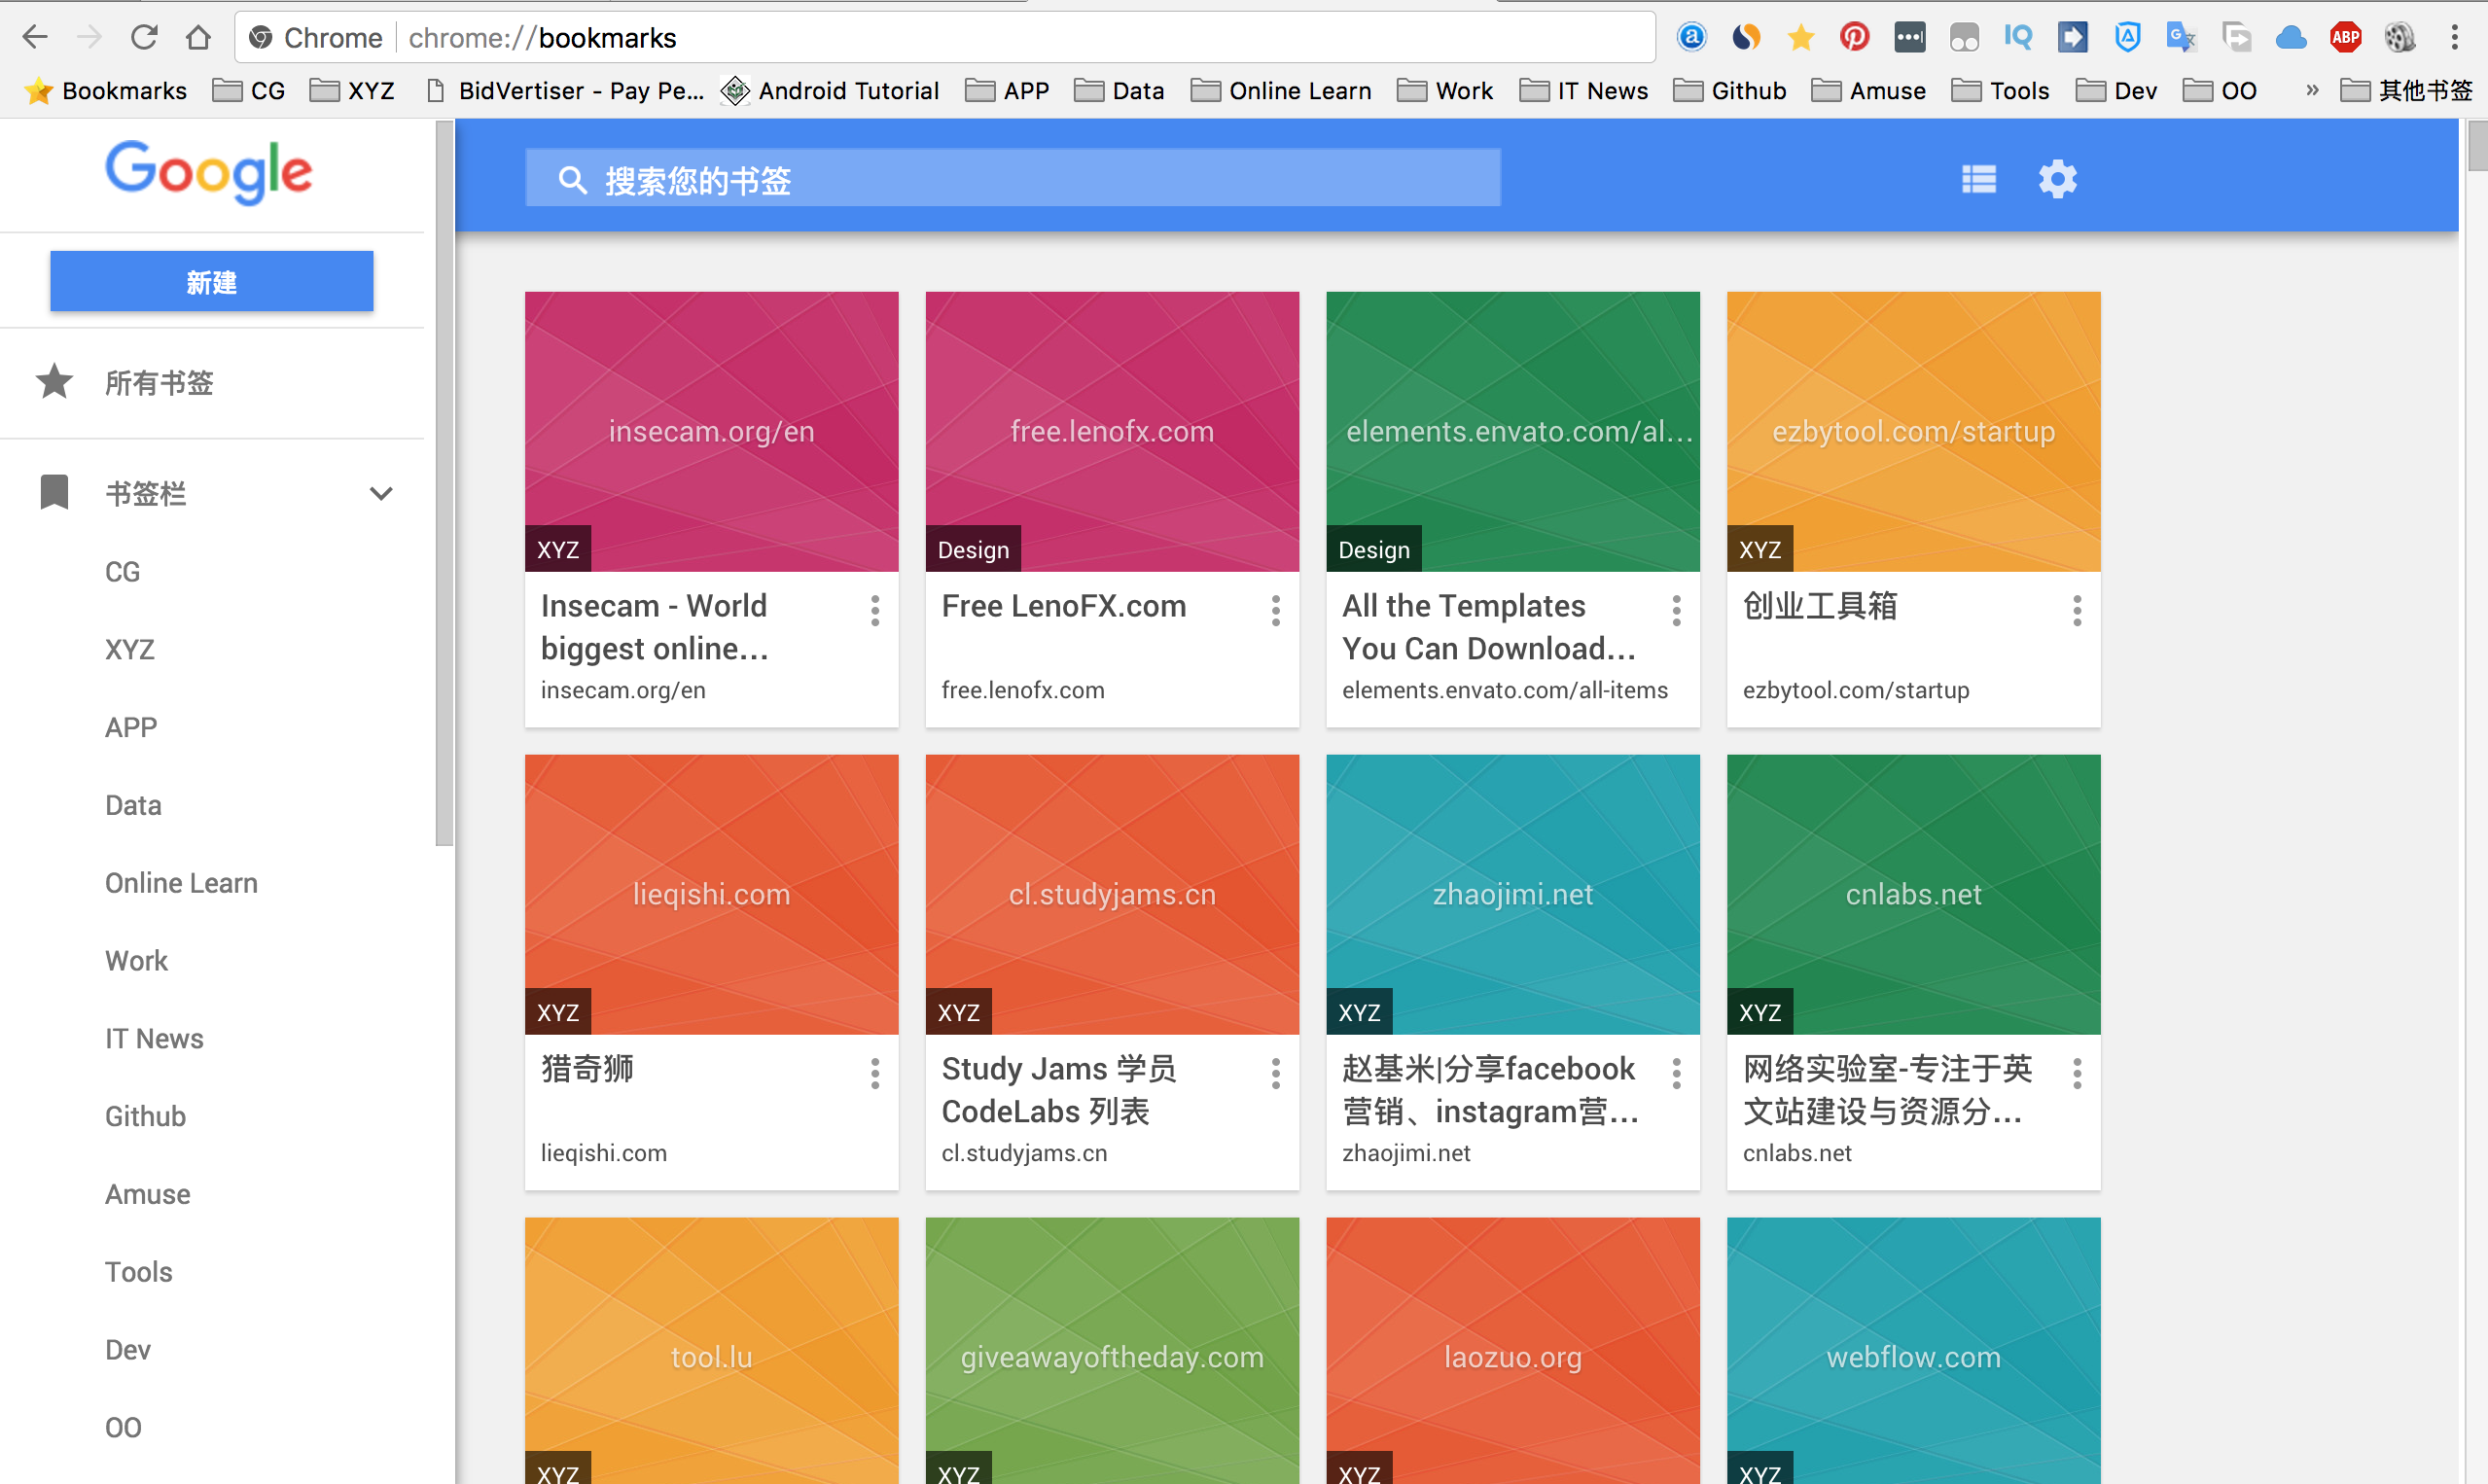Open Chrome three-dot main menu
The image size is (2488, 1484).
[2454, 37]
